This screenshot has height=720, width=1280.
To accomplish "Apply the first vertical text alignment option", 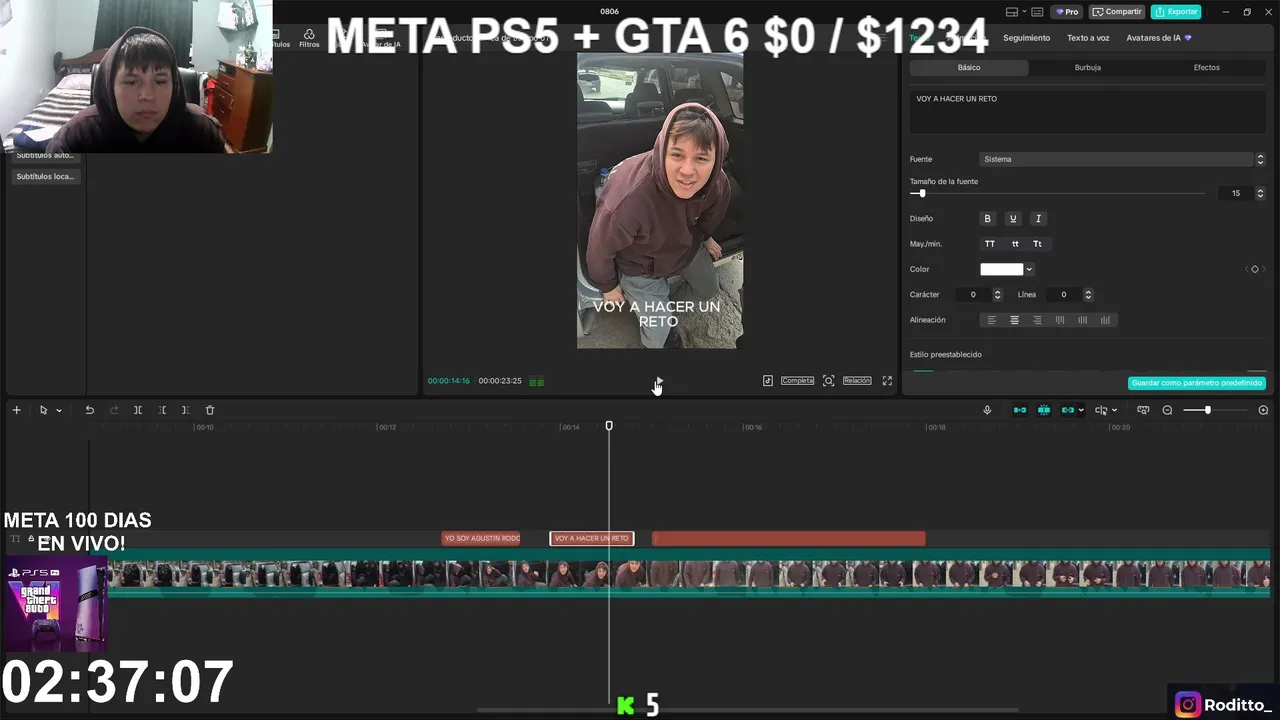I will click(1060, 320).
